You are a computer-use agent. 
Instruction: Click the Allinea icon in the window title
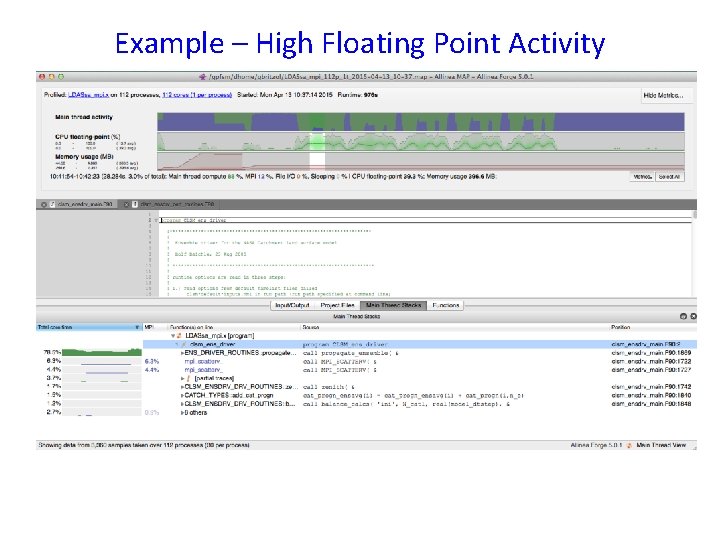[202, 77]
